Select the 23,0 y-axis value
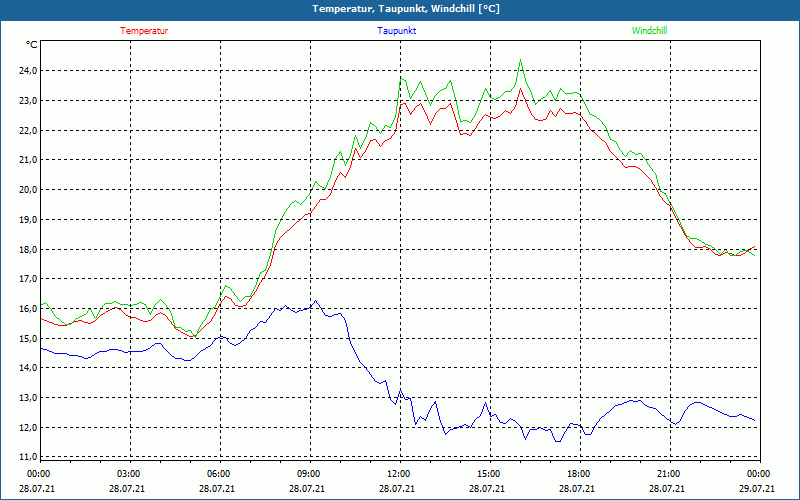 29,101
